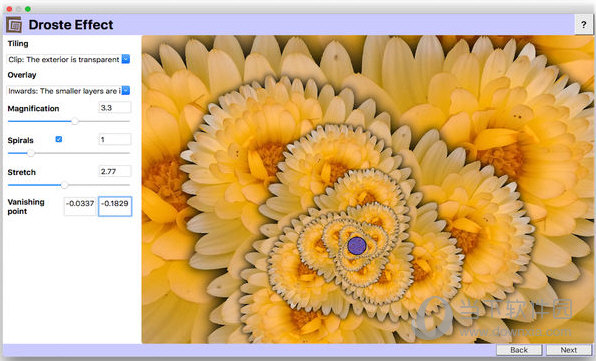Open the Tiling dropdown showing Clip option
Viewport: 596px width, 361px height.
tap(68, 59)
